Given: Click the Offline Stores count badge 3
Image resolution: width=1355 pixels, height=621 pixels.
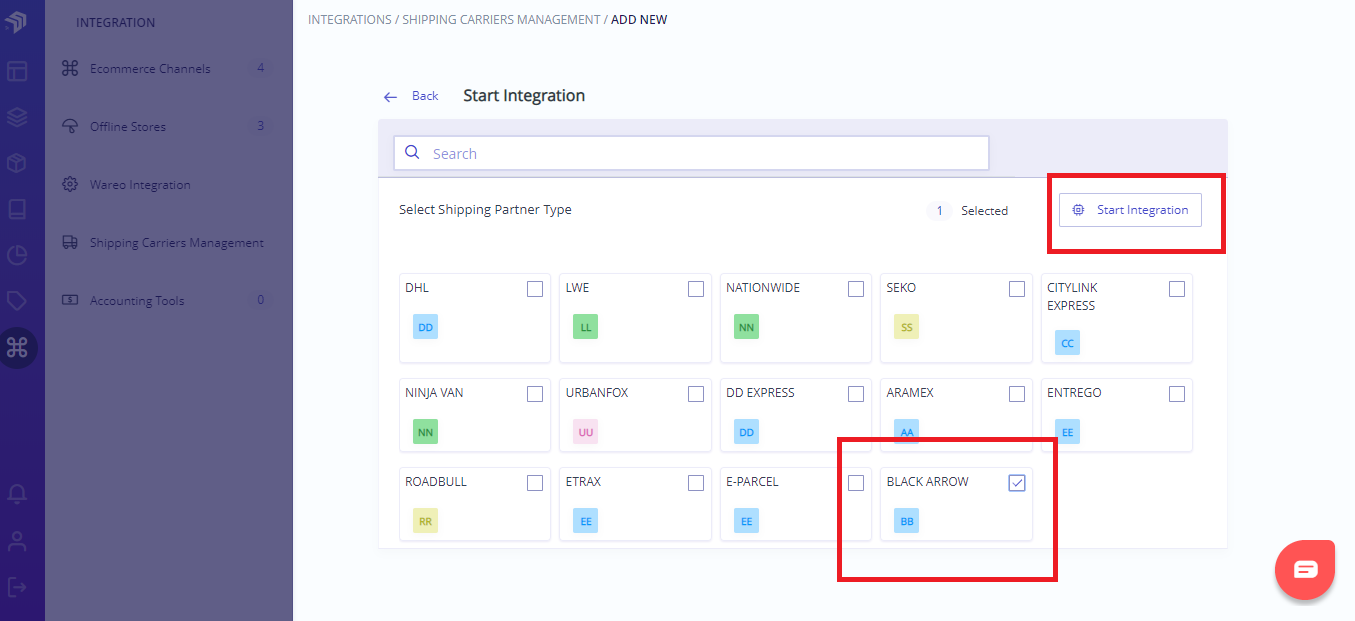Looking at the screenshot, I should click(x=261, y=127).
